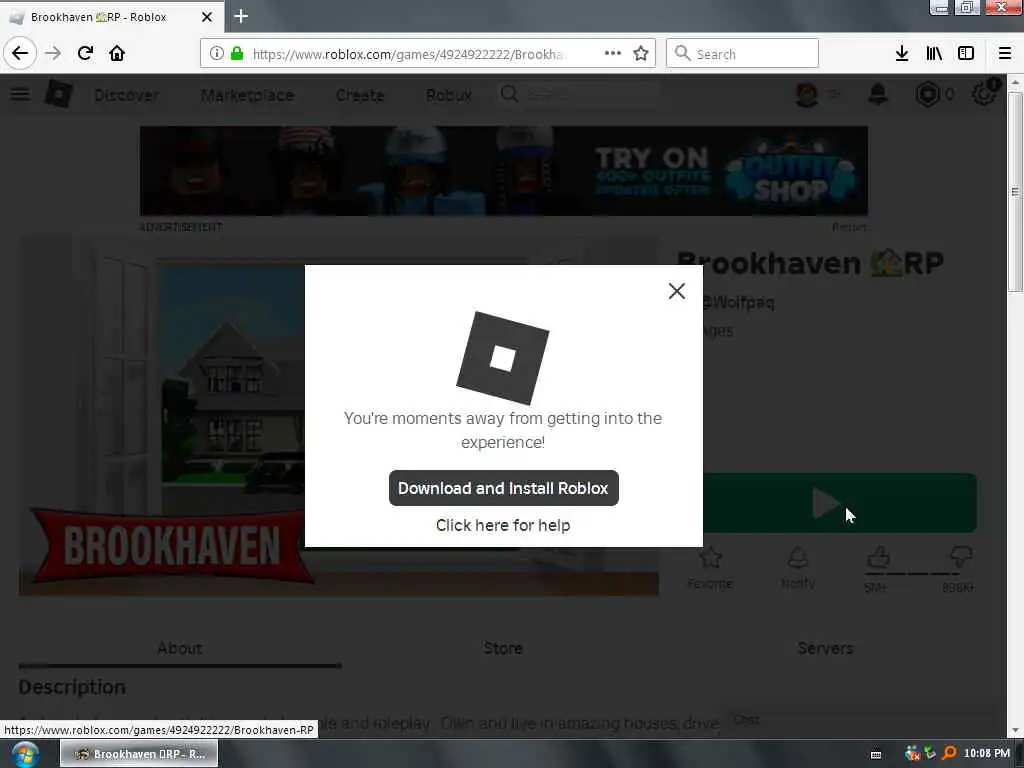Click the Brookhaven game thumbnail image
The height and width of the screenshot is (768, 1024).
point(338,416)
